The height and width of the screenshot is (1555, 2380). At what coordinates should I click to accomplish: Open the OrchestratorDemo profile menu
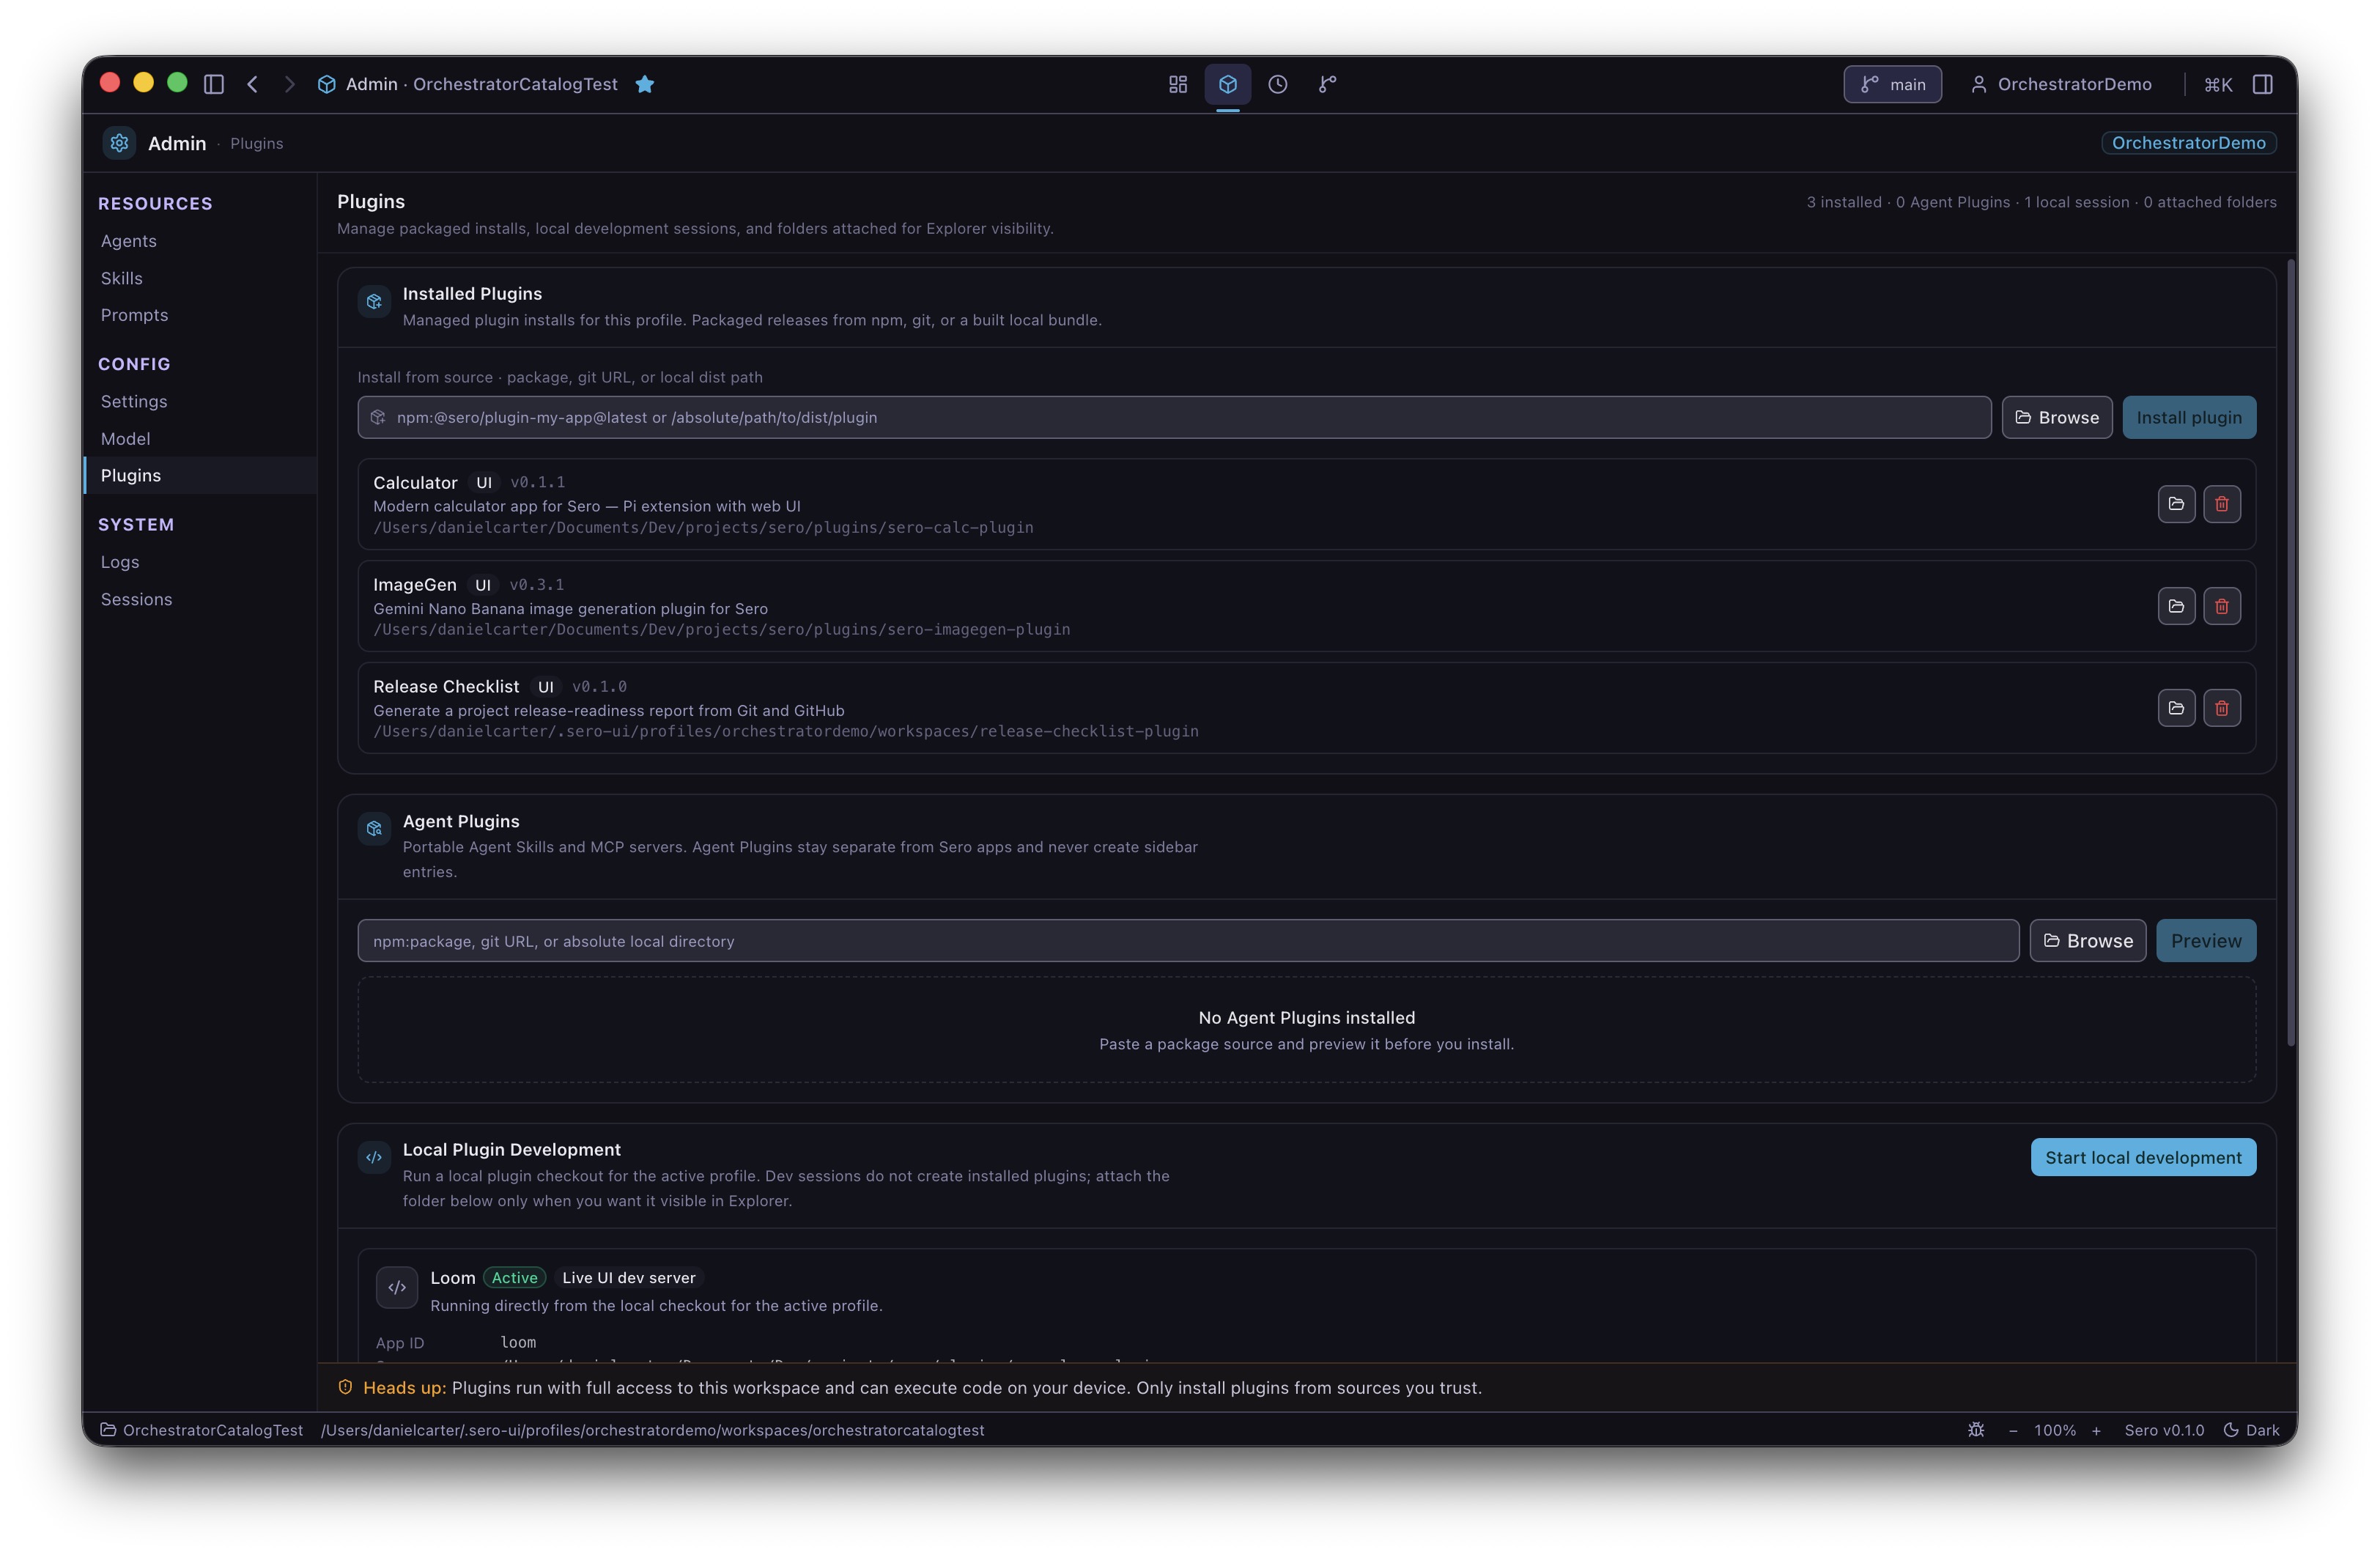(2061, 84)
